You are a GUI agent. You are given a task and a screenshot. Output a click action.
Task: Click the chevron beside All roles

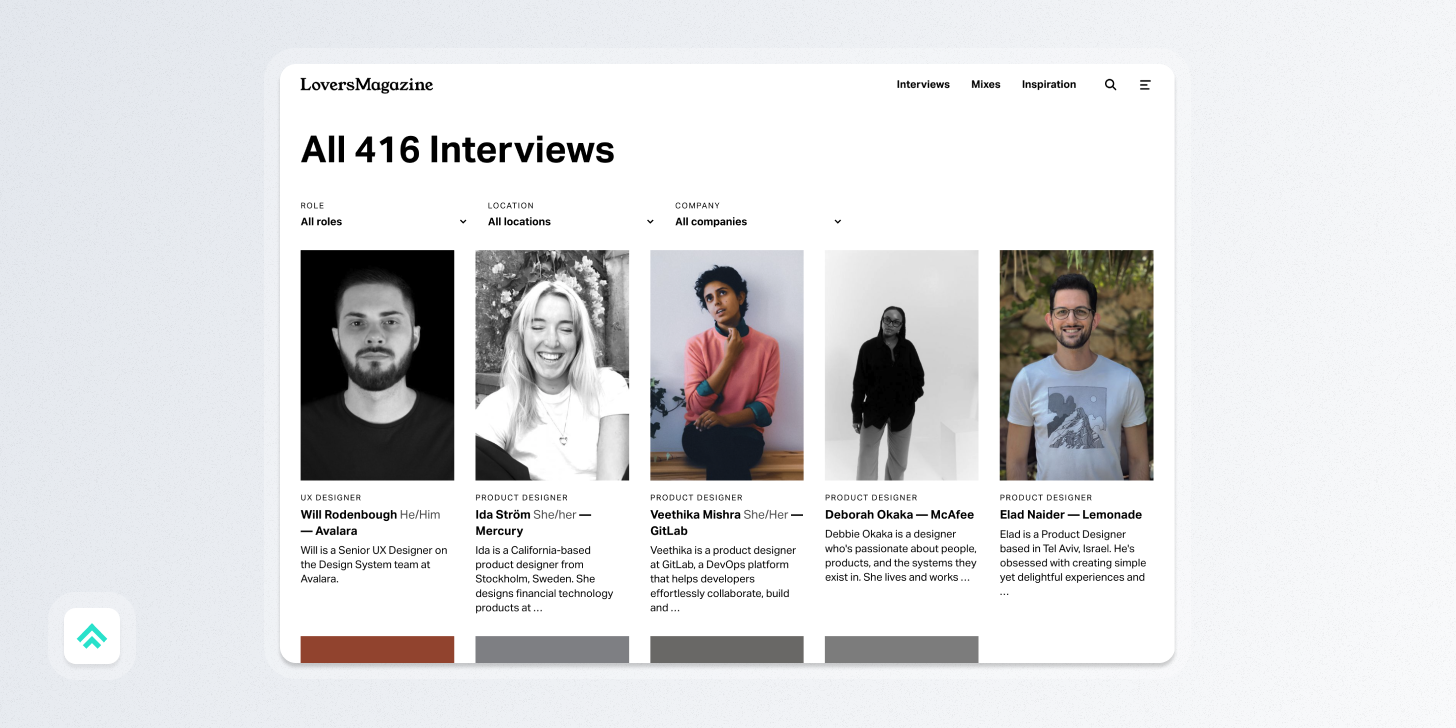point(463,222)
